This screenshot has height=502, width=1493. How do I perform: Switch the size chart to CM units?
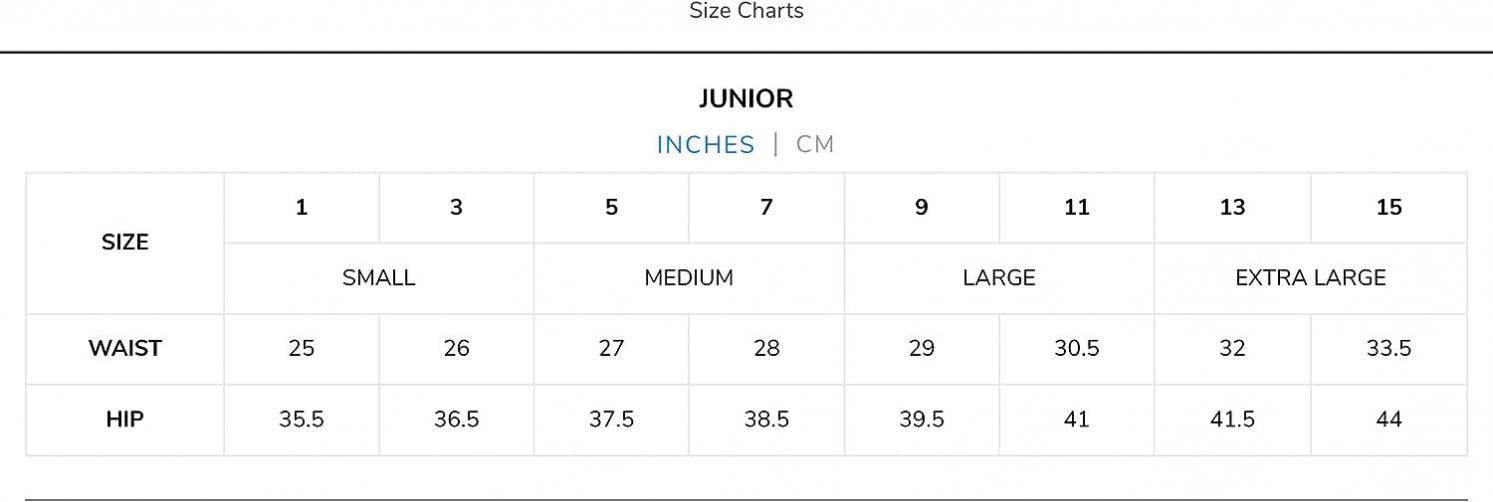click(815, 144)
